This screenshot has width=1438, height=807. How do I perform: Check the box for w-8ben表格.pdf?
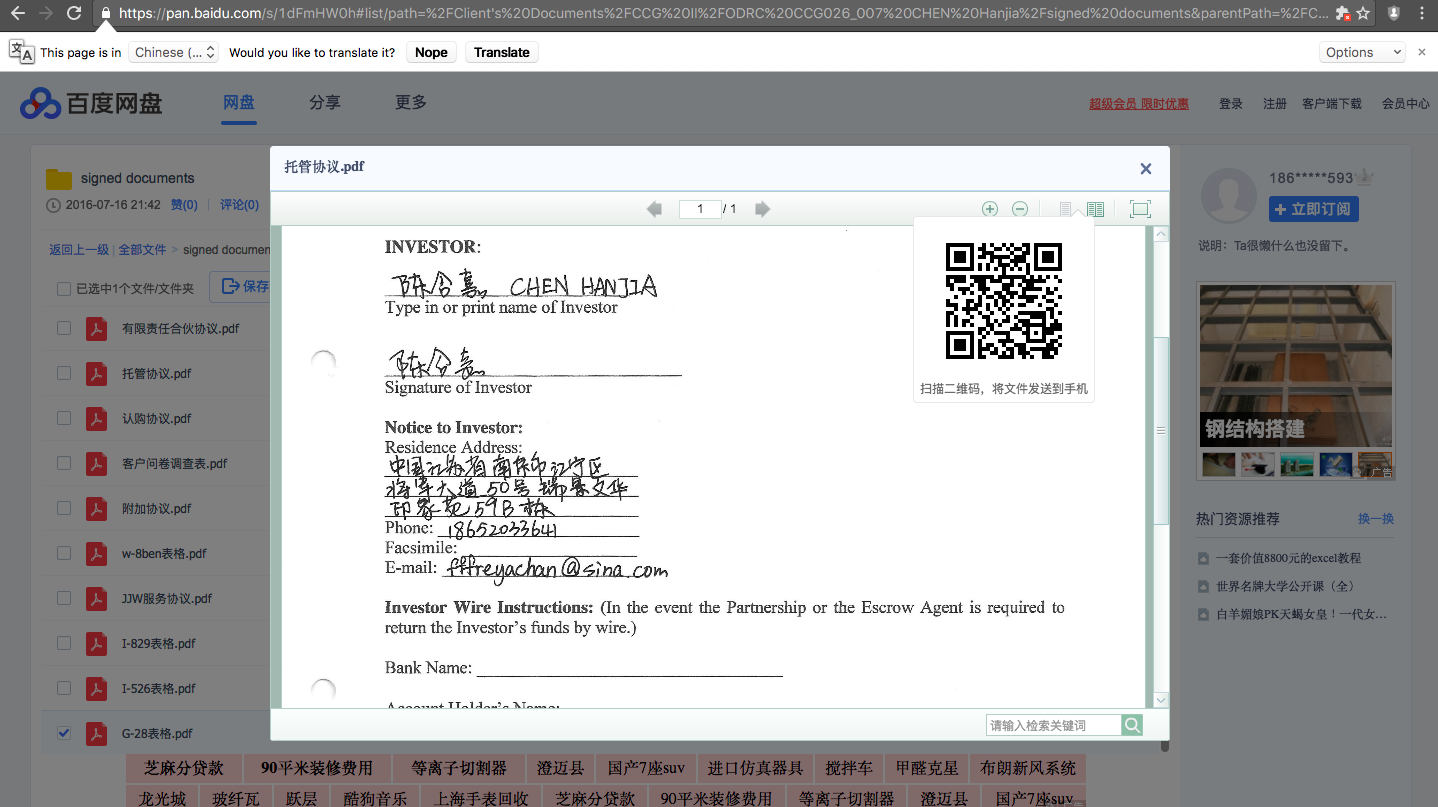[64, 553]
